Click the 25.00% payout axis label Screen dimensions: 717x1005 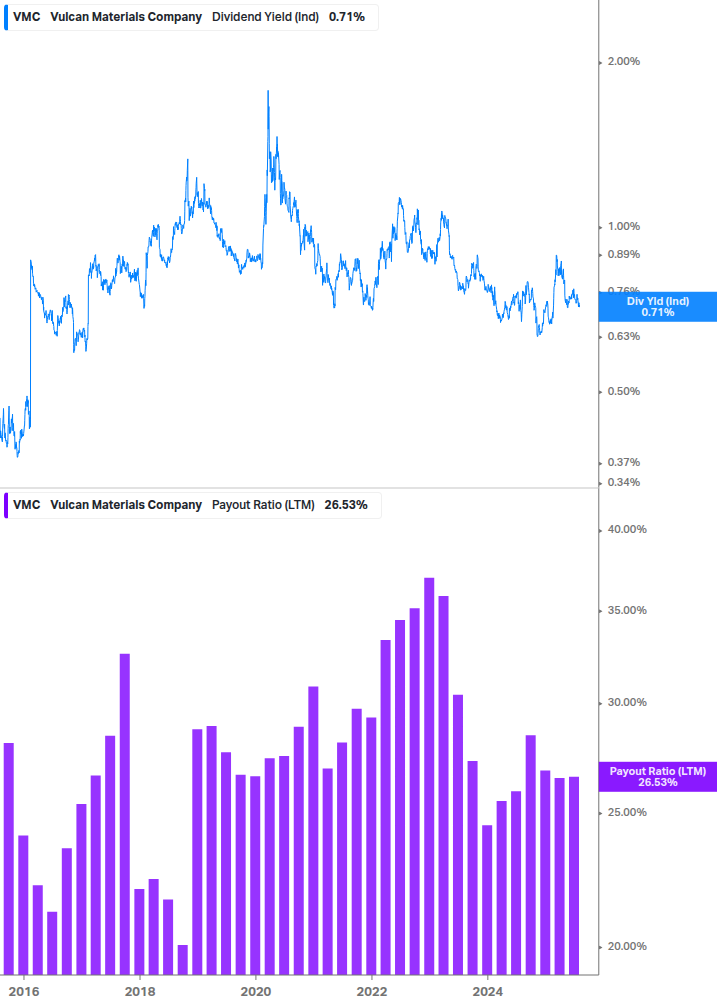click(x=627, y=812)
